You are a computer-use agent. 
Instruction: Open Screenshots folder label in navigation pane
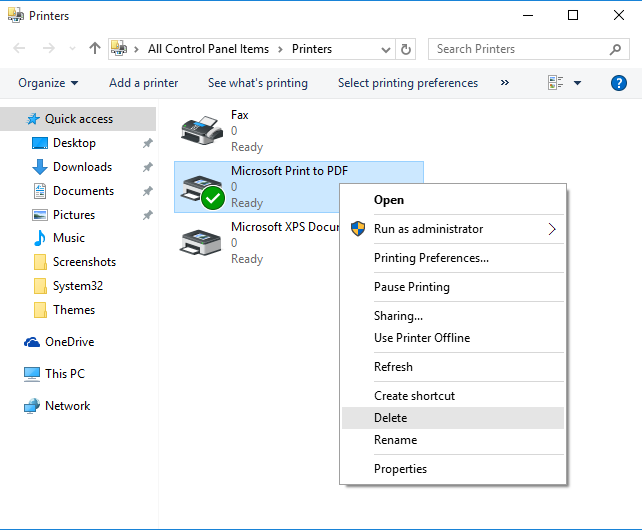84,262
